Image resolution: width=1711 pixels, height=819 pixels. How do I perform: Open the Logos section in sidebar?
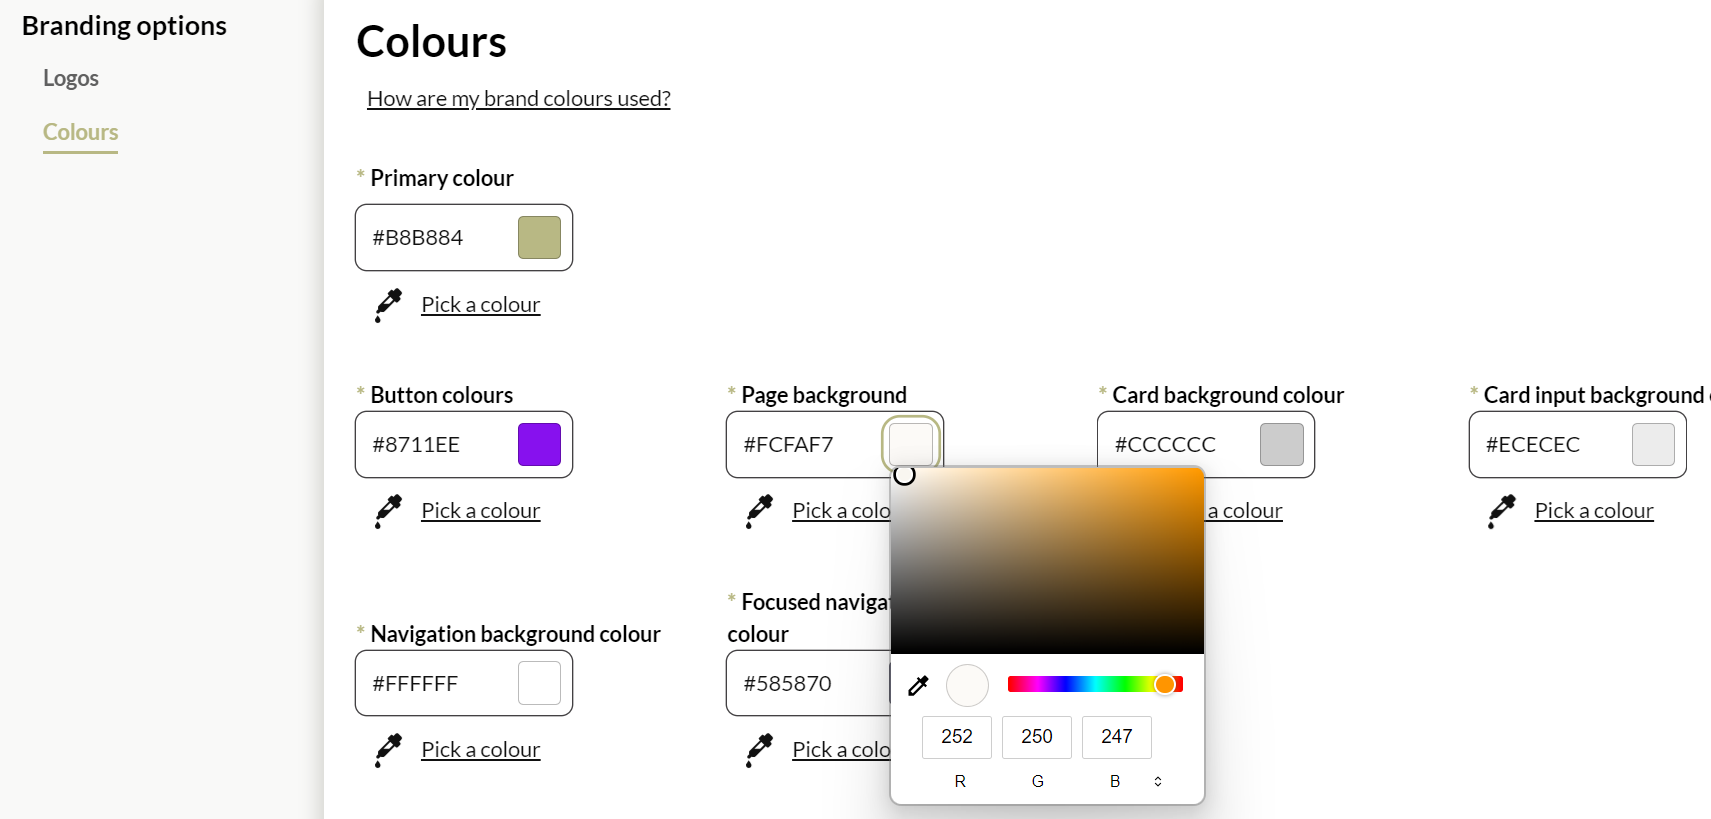[x=71, y=78]
